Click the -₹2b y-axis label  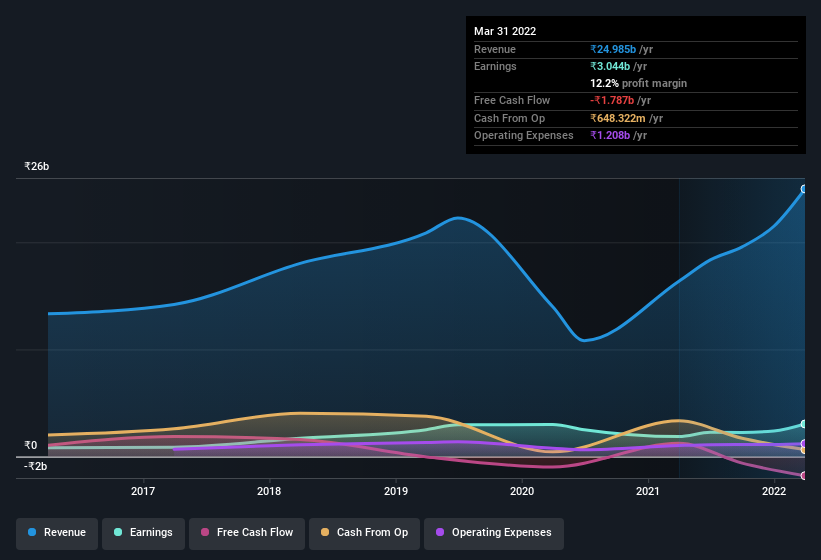pos(36,466)
